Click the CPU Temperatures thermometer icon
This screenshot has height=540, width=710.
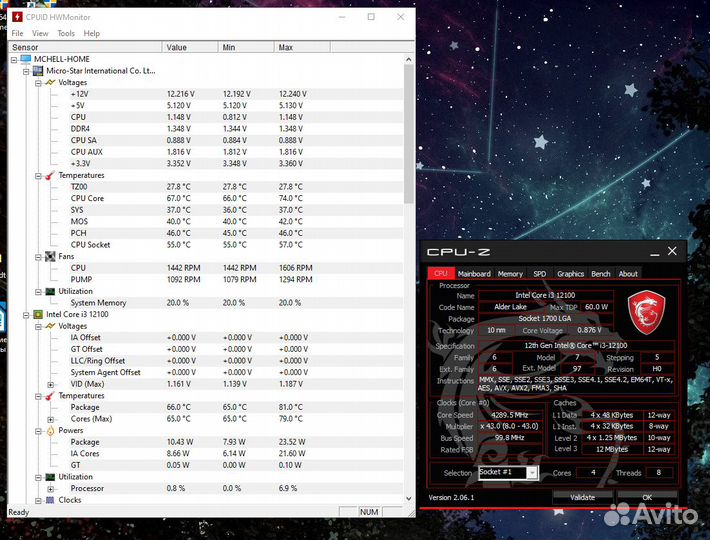50,396
